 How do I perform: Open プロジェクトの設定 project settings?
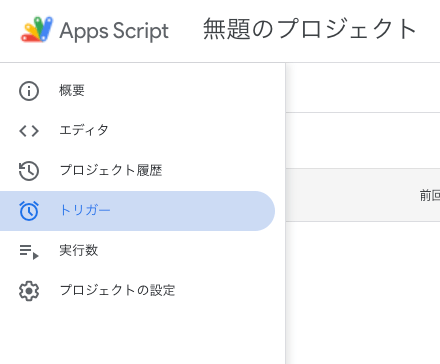(x=137, y=291)
